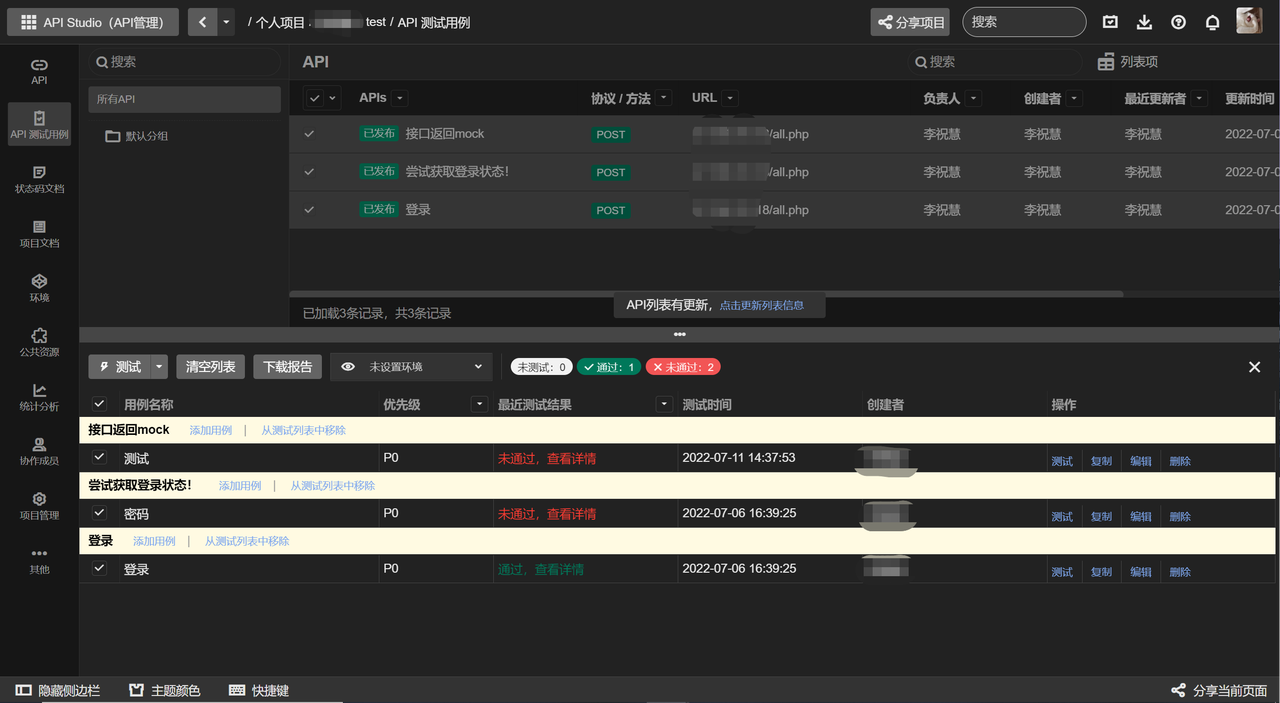Open dropdown arrow beside 测试 button
The width and height of the screenshot is (1280, 703).
pyautogui.click(x=160, y=367)
